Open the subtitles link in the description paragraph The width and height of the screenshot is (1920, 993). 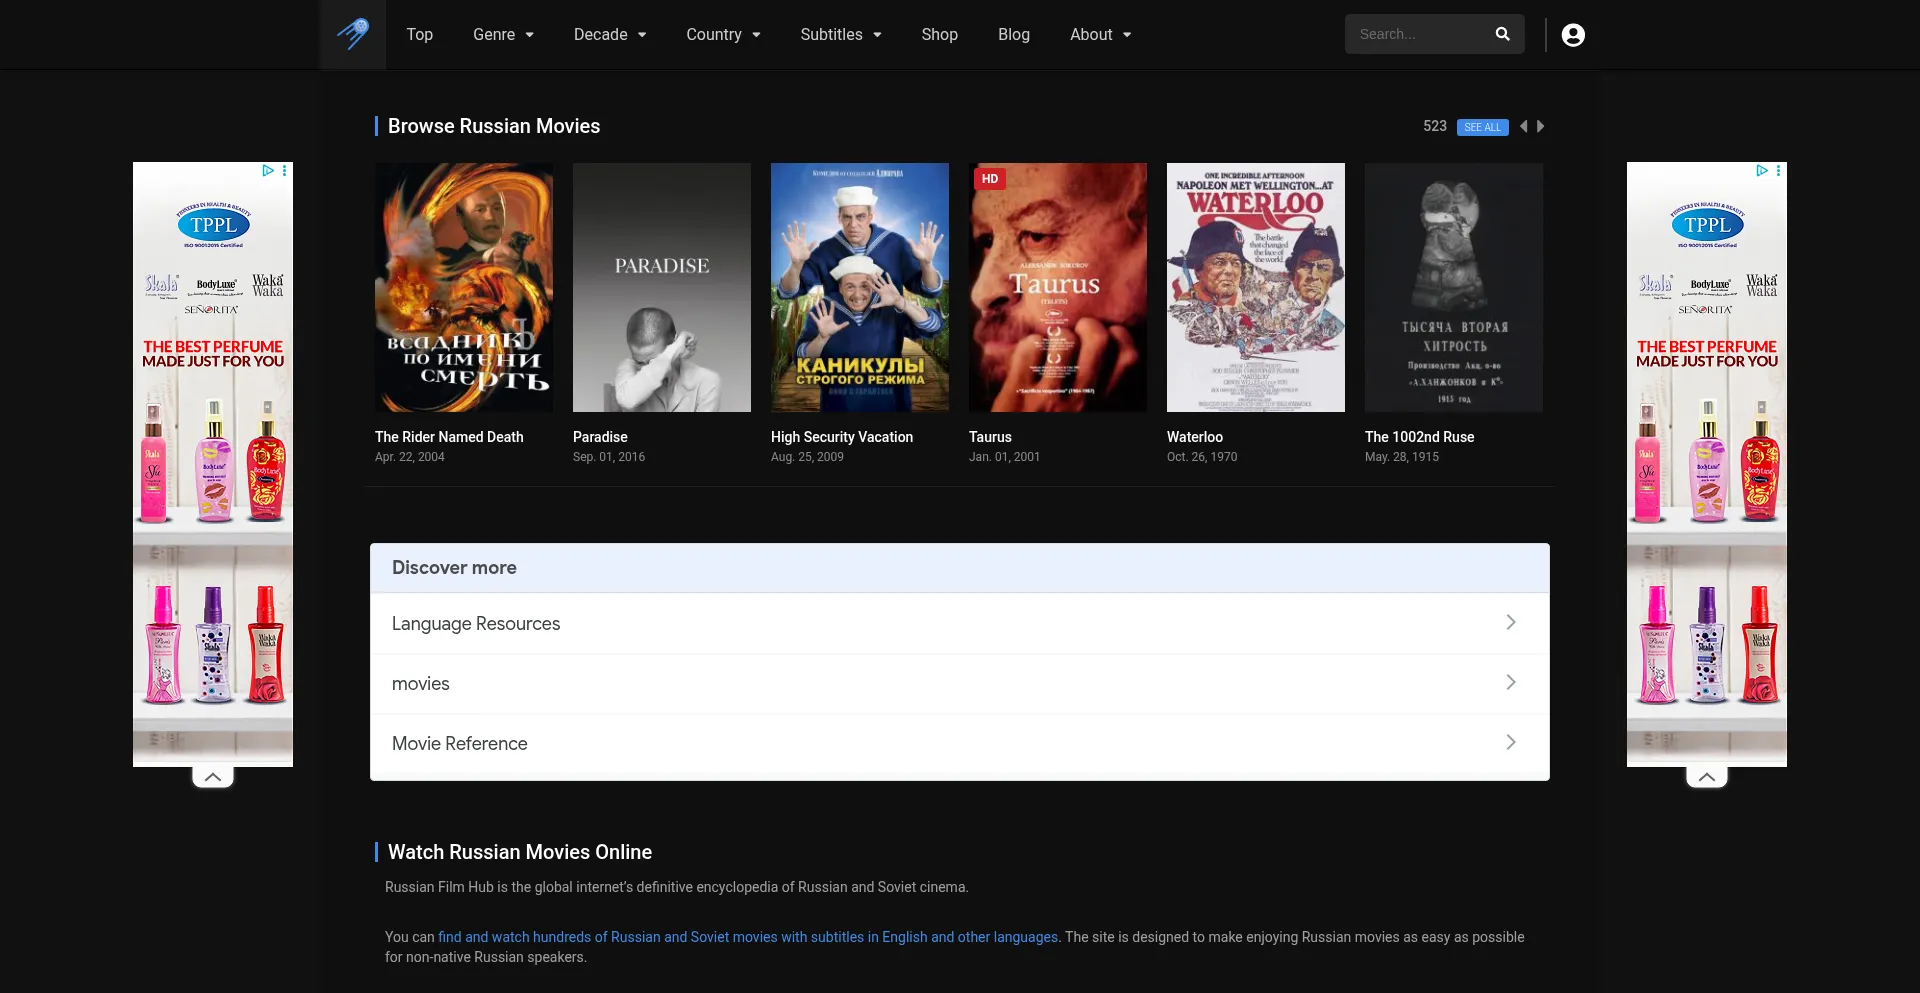tap(748, 937)
